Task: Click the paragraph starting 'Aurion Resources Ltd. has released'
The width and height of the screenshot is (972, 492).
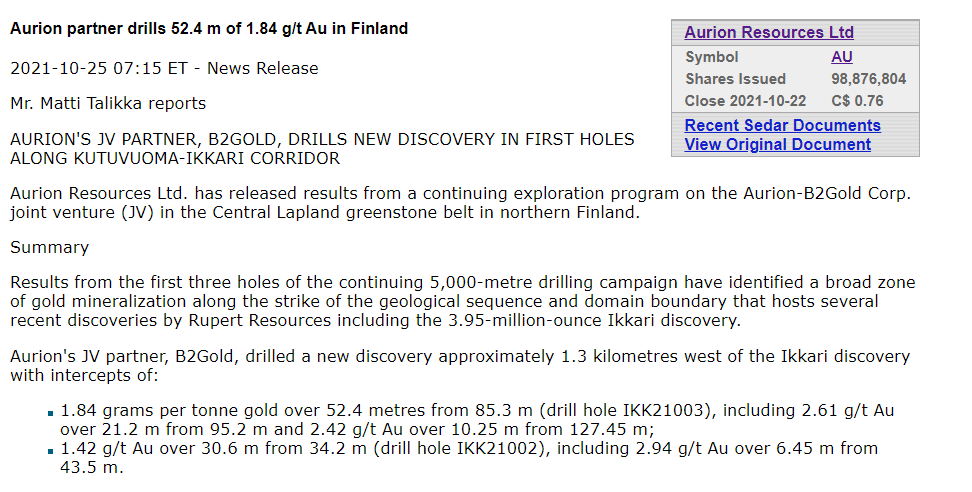Action: (x=460, y=202)
